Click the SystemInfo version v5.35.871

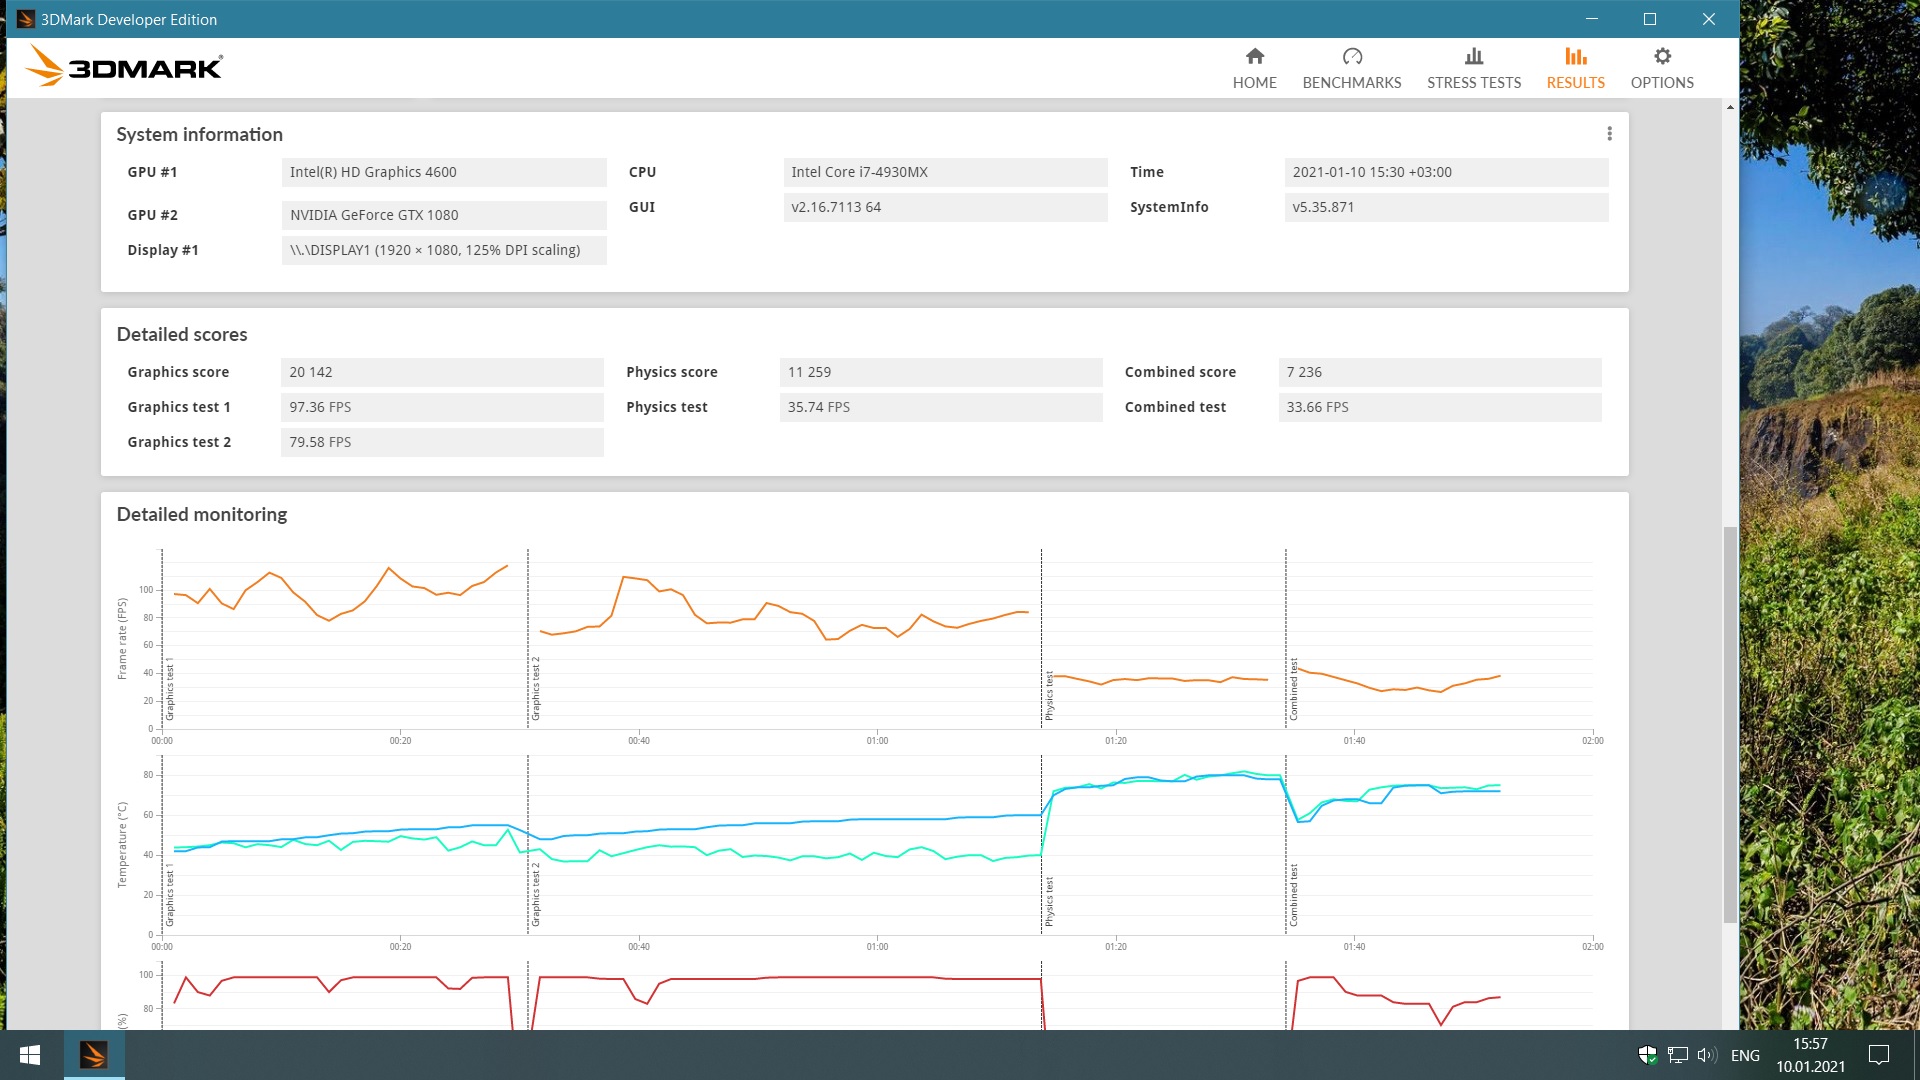coord(1446,207)
